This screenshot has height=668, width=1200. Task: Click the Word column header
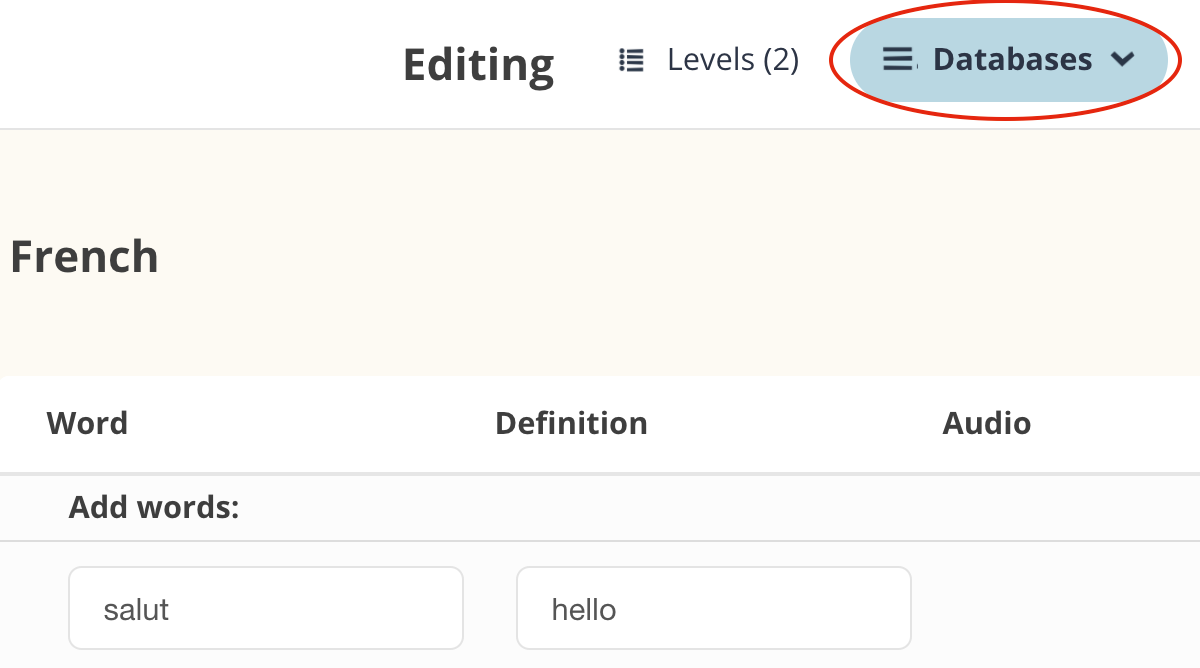[87, 423]
